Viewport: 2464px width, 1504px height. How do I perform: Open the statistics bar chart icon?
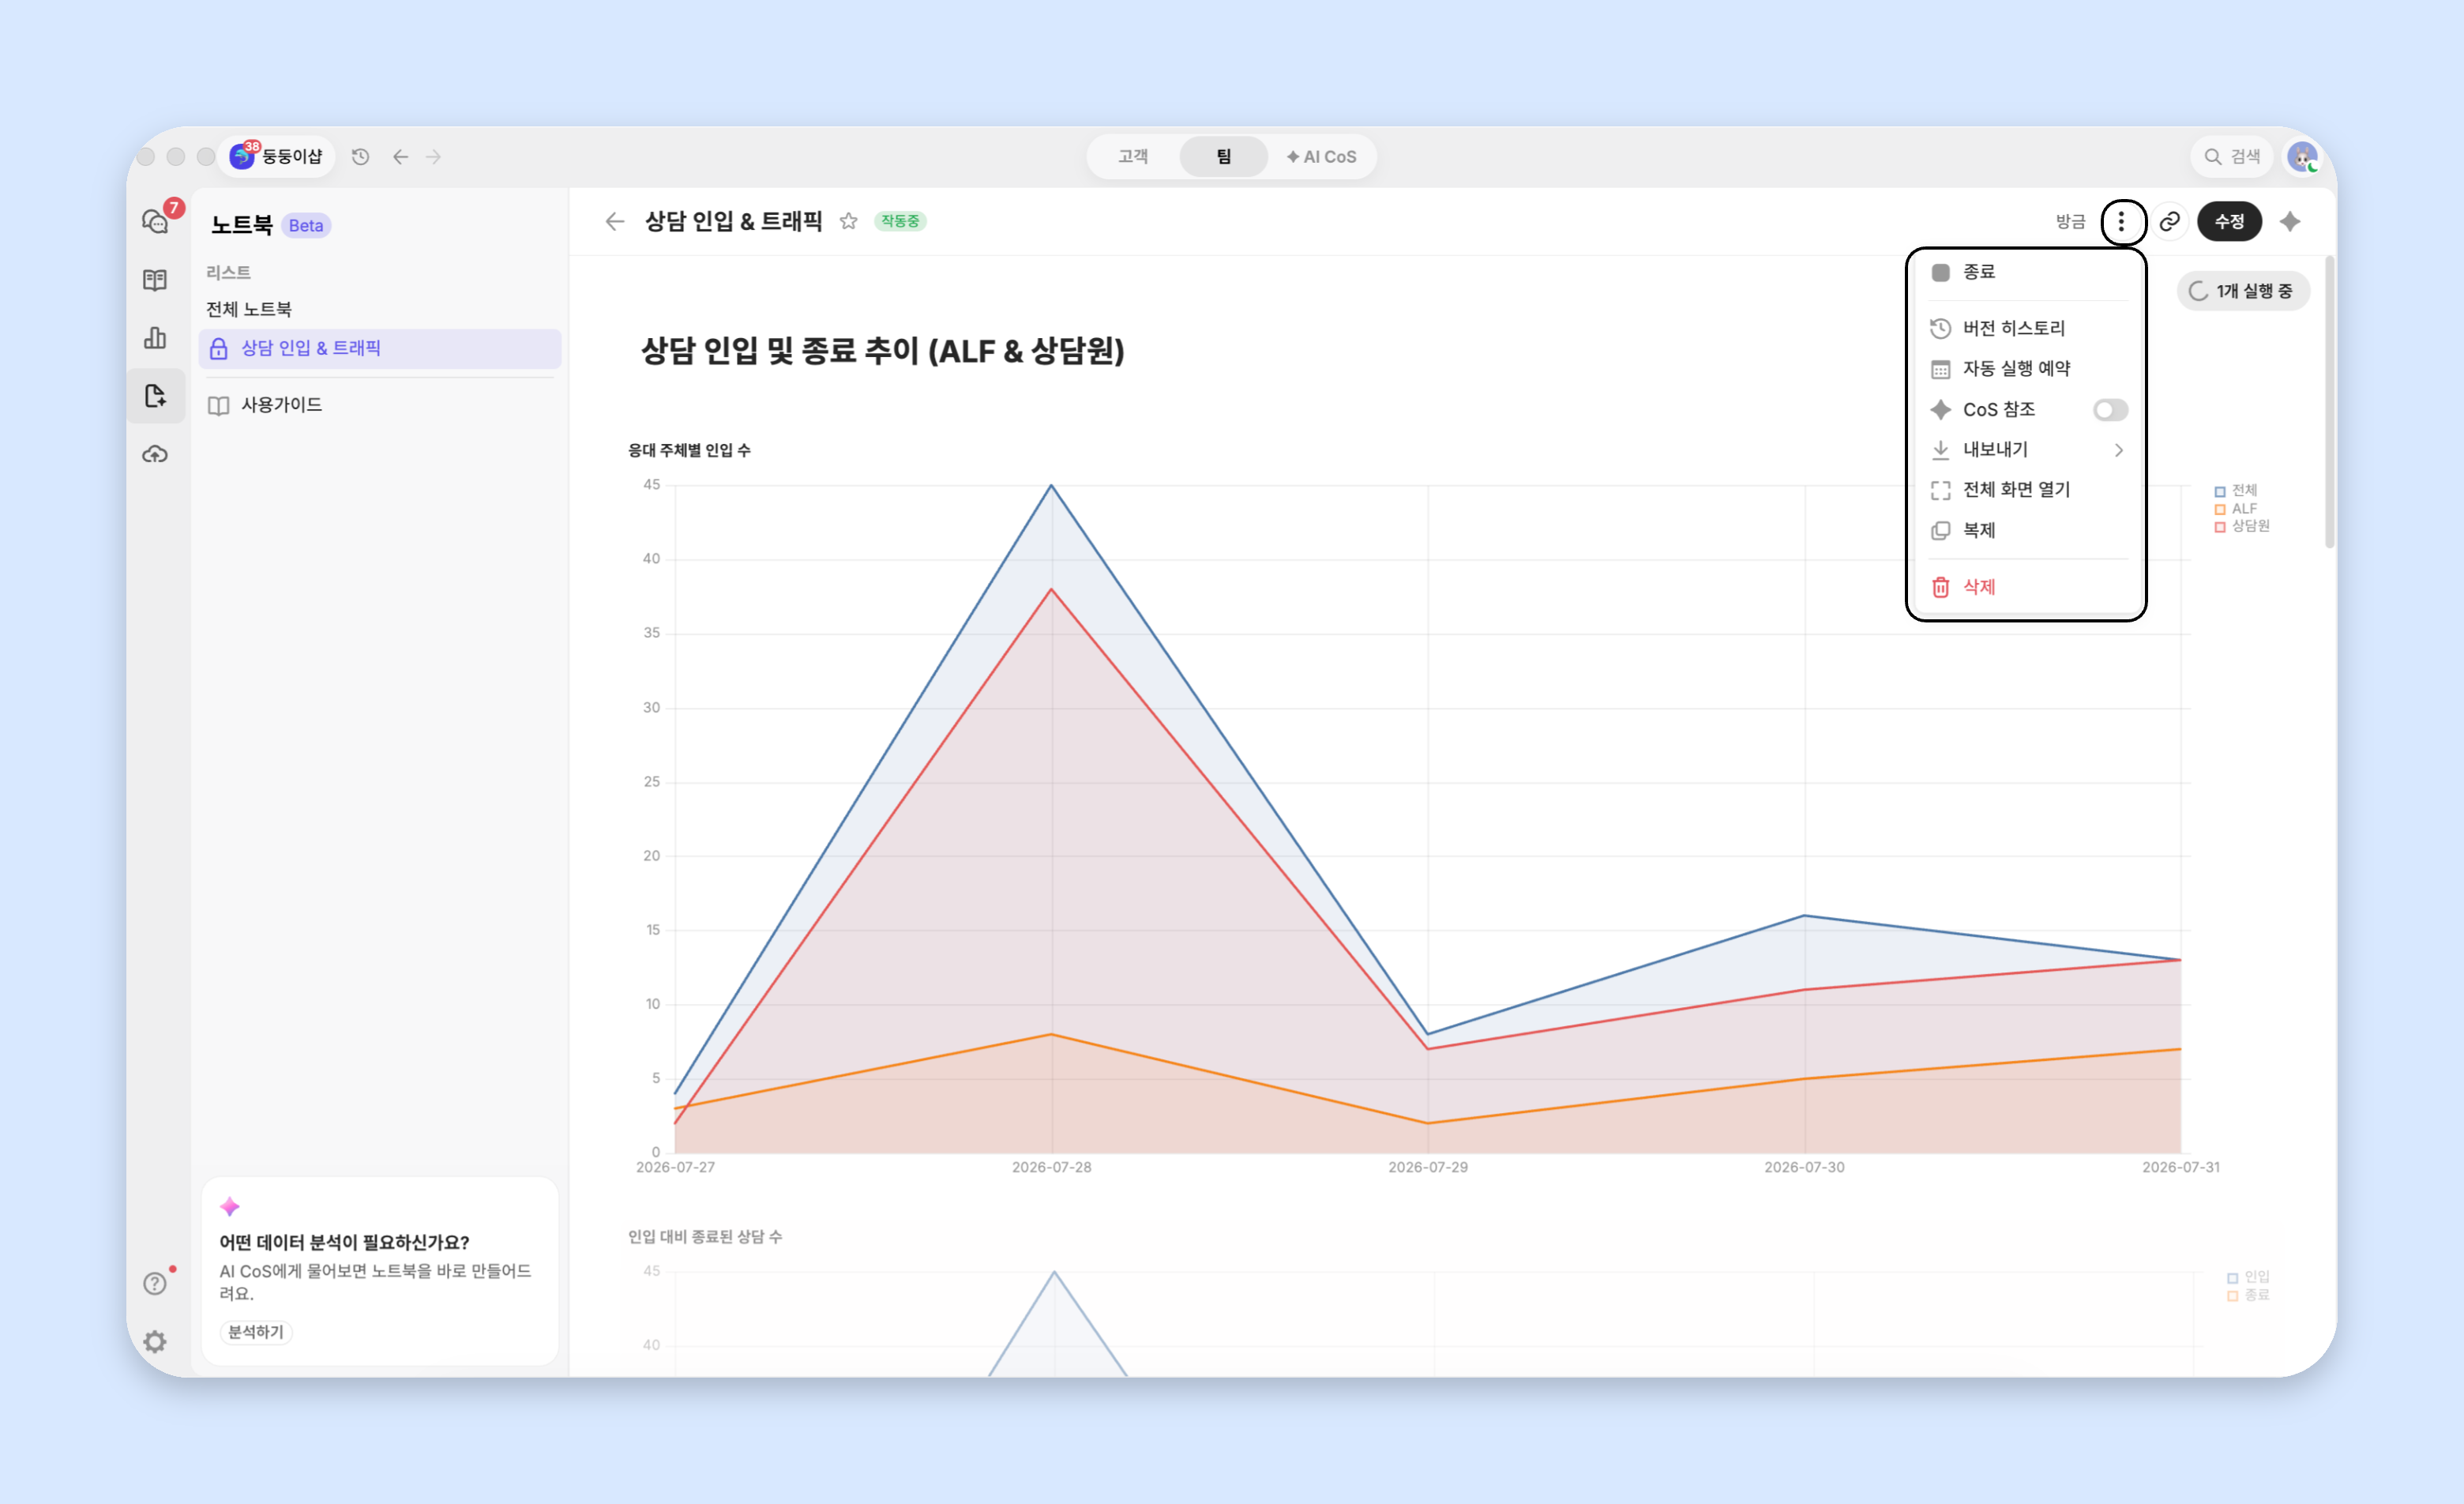pyautogui.click(x=155, y=338)
